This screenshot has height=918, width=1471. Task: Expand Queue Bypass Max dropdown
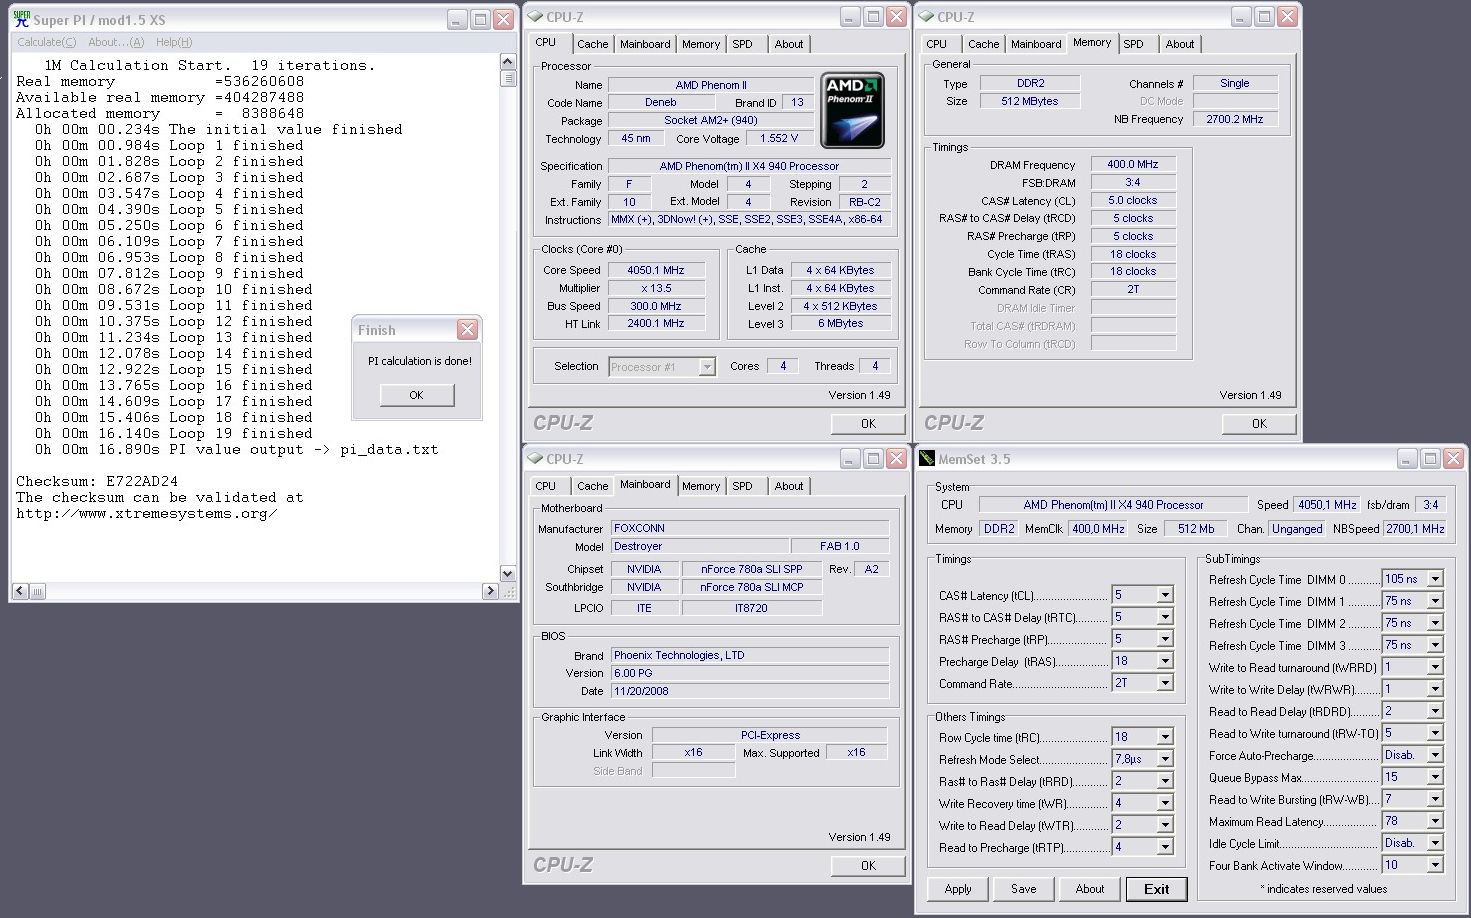coord(1435,777)
